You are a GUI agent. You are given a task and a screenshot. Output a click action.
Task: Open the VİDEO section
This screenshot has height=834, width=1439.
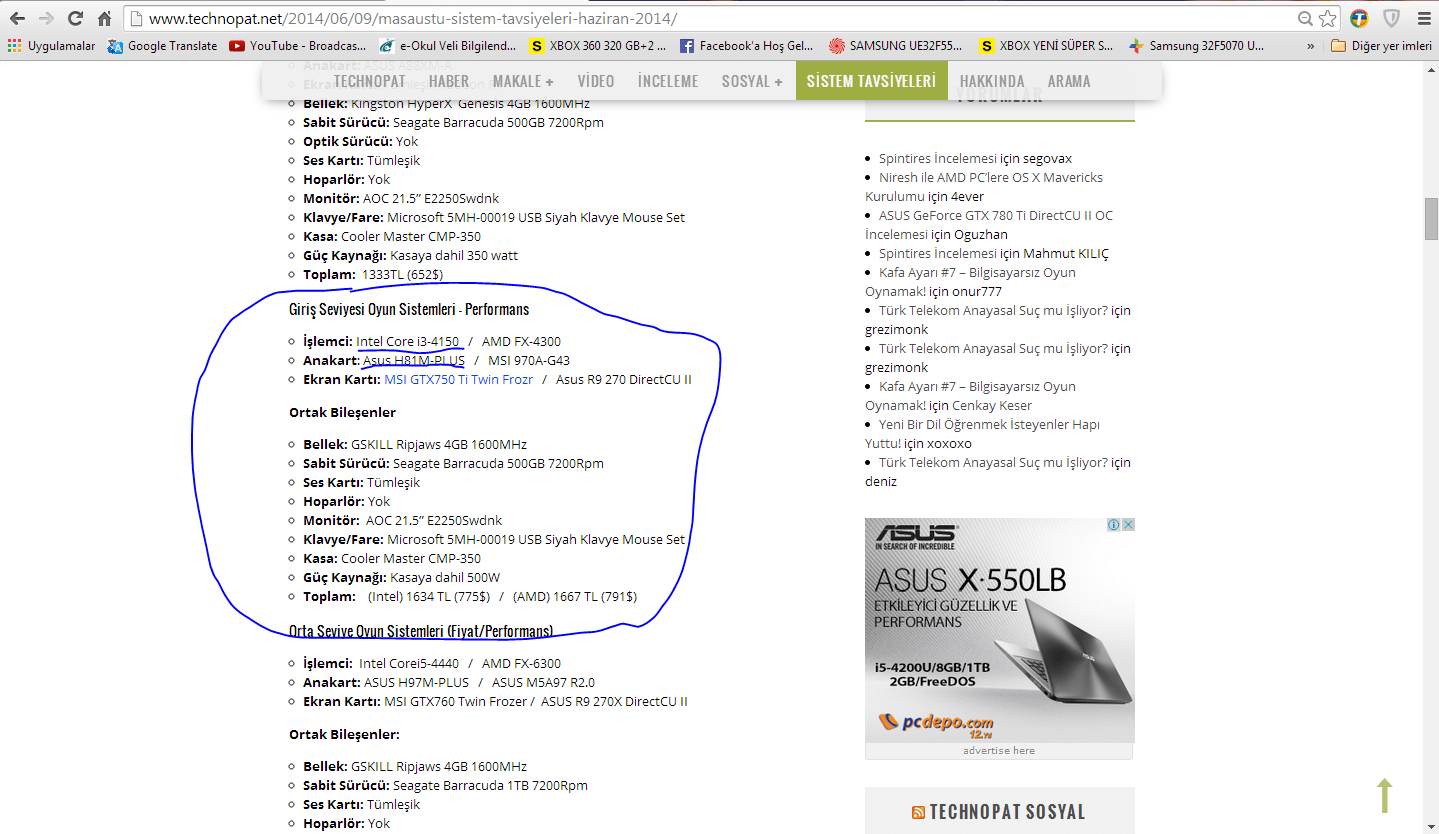click(596, 81)
